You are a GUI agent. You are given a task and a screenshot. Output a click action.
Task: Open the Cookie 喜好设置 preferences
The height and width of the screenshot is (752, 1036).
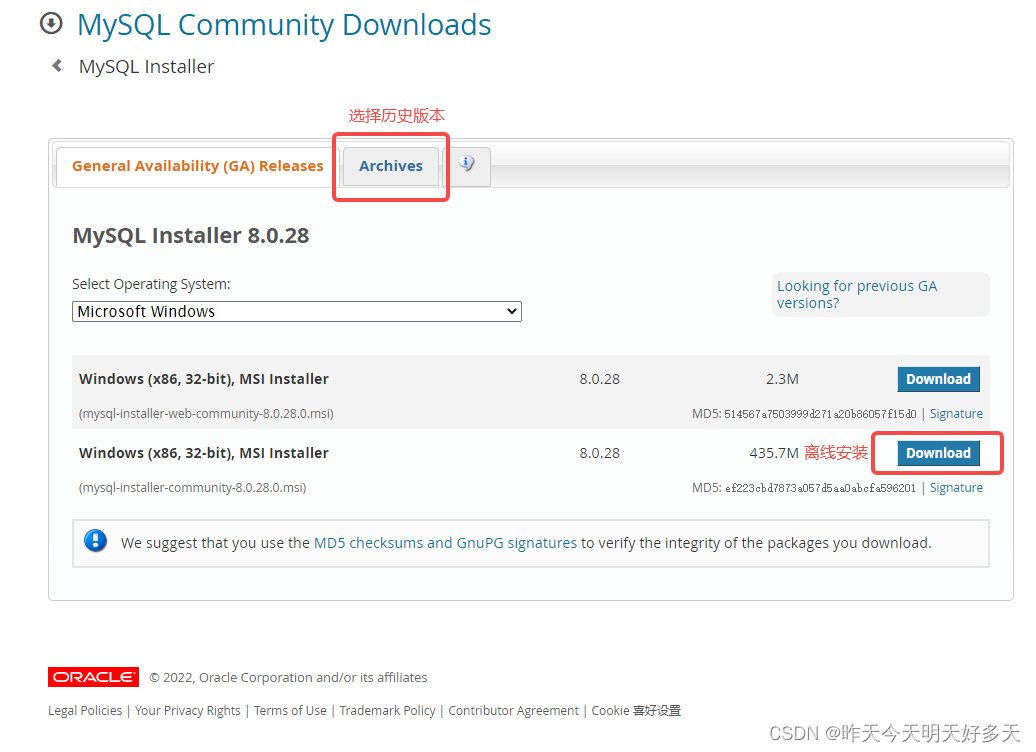pyautogui.click(x=635, y=710)
